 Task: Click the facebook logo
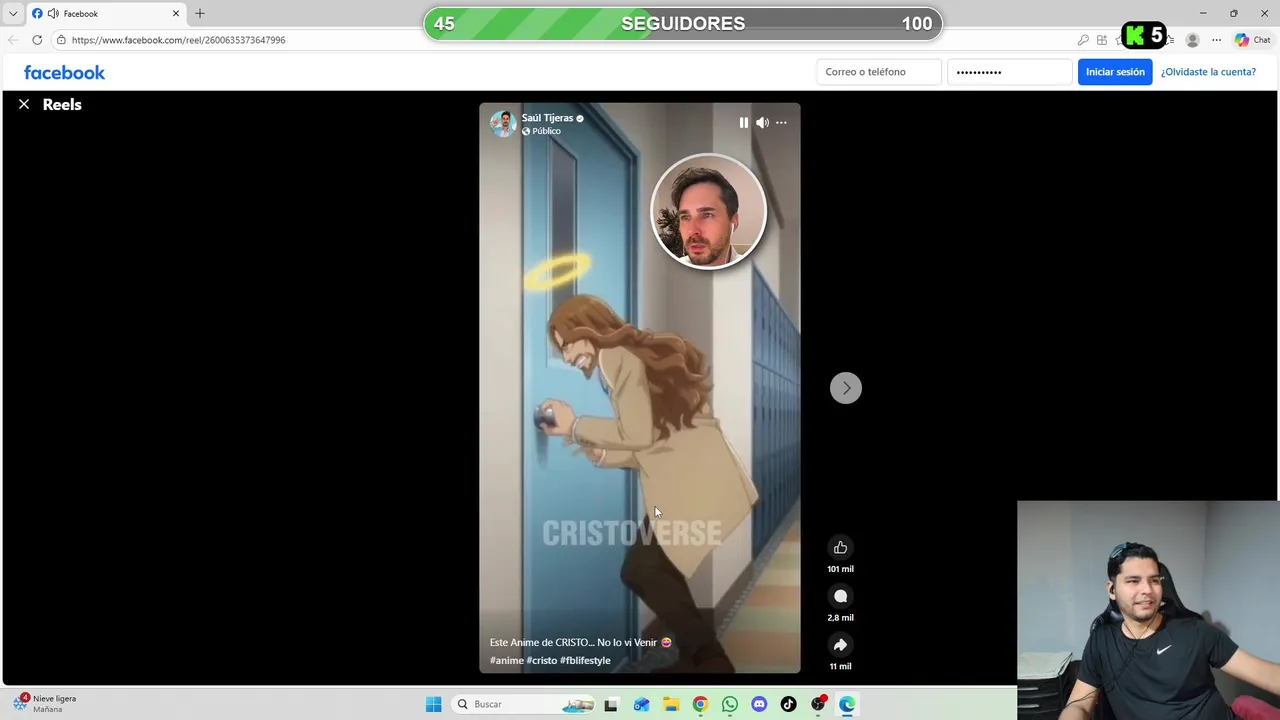click(64, 72)
